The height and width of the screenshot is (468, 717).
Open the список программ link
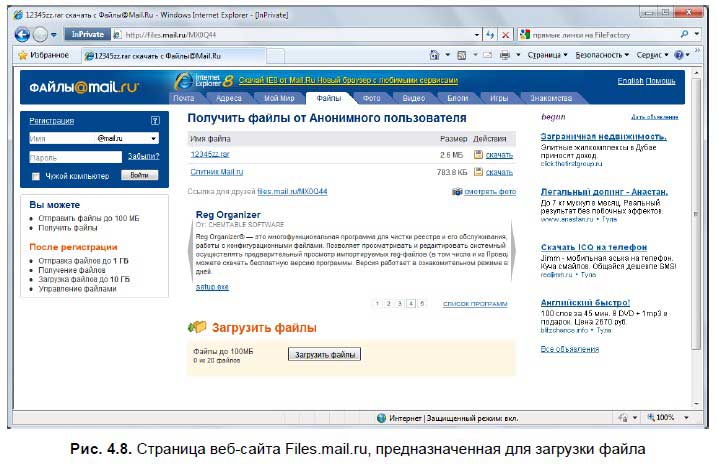475,304
